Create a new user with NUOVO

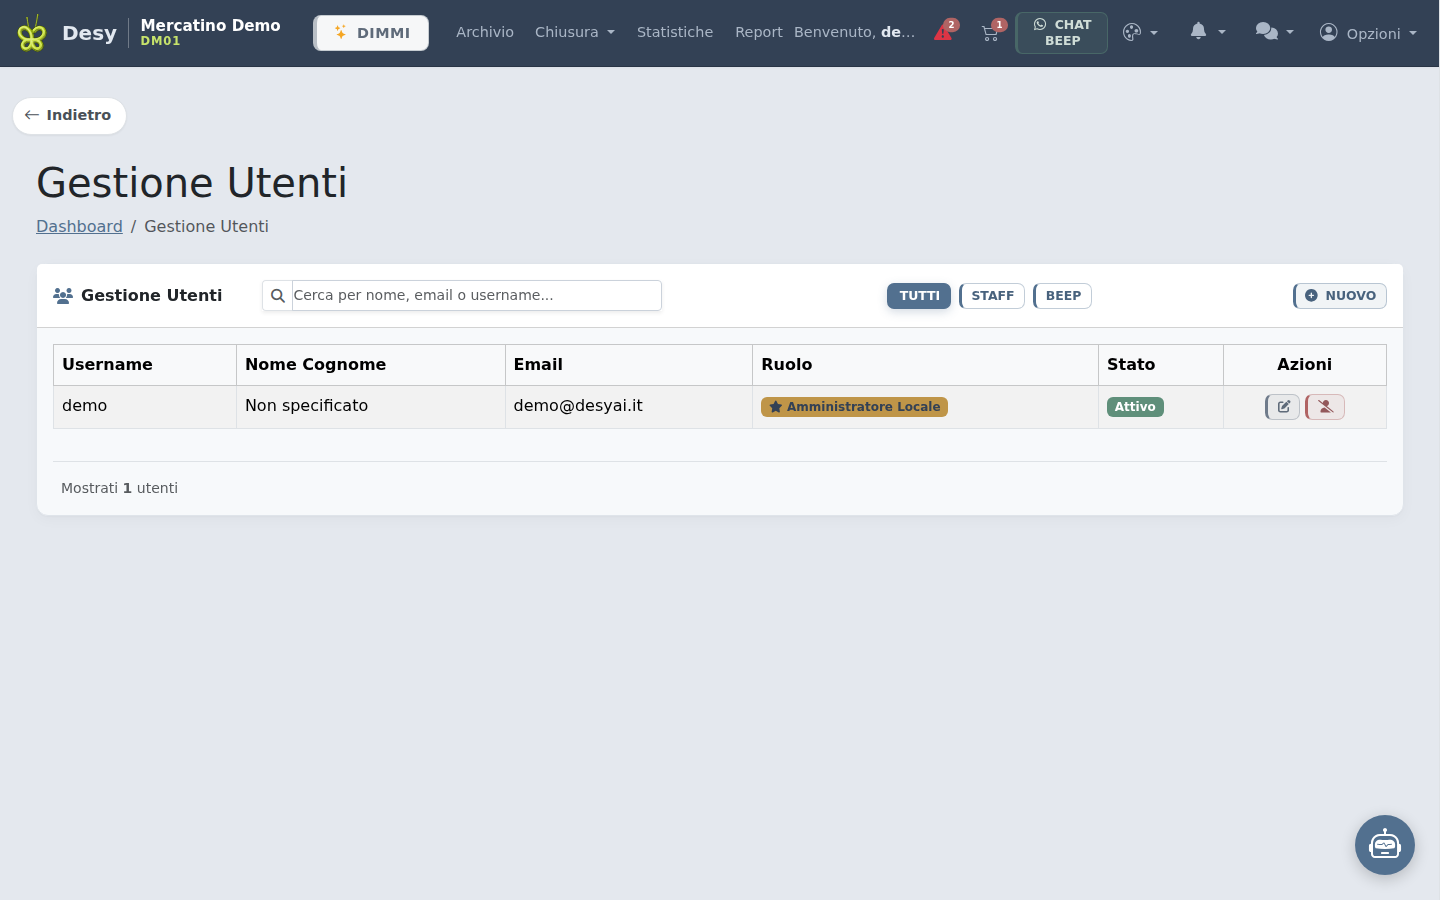point(1340,296)
